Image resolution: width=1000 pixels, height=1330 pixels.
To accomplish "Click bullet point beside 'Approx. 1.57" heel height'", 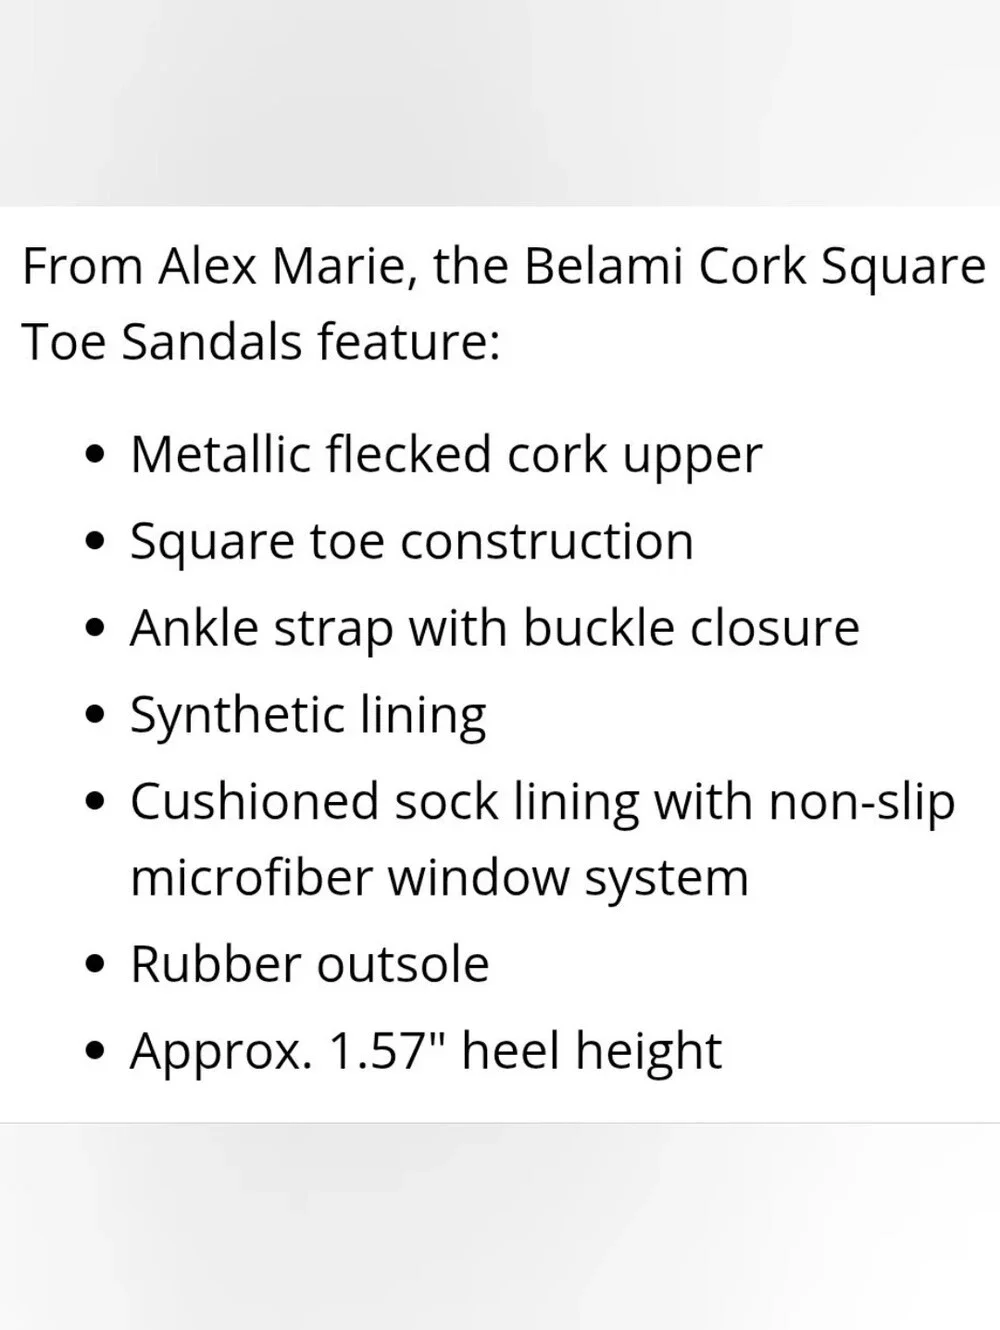I will [96, 1053].
